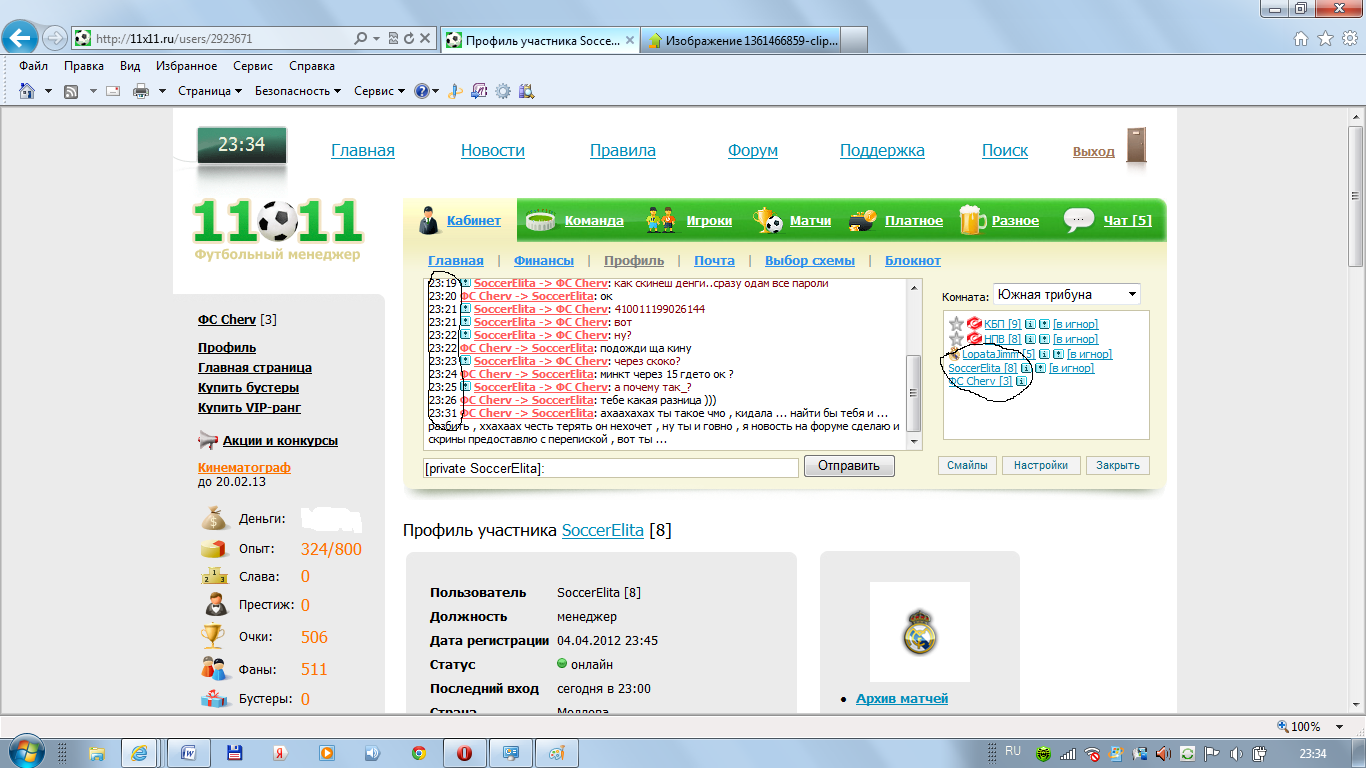The height and width of the screenshot is (768, 1366).
Task: Click the info icon beside ФС Cherv [3]
Action: click(x=1022, y=382)
